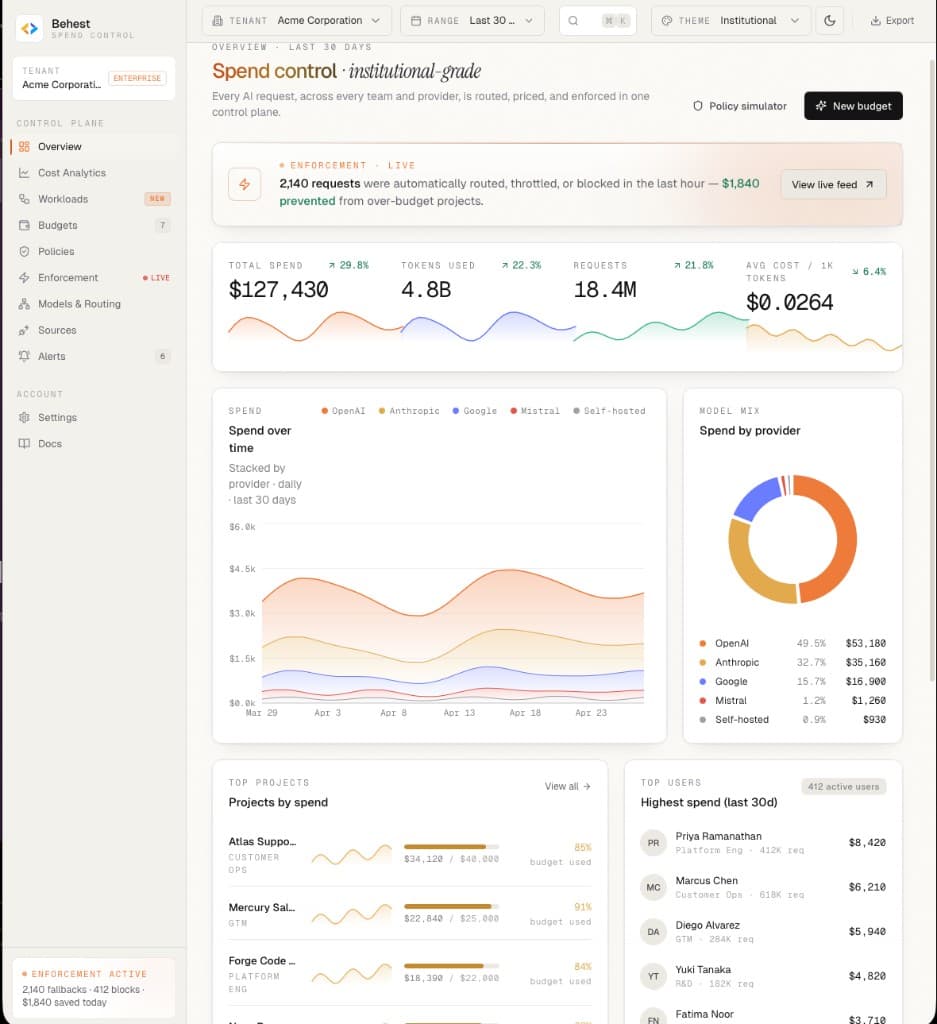Select the Workloads icon in the sidebar
Image resolution: width=937 pixels, height=1024 pixels.
[x=22, y=199]
